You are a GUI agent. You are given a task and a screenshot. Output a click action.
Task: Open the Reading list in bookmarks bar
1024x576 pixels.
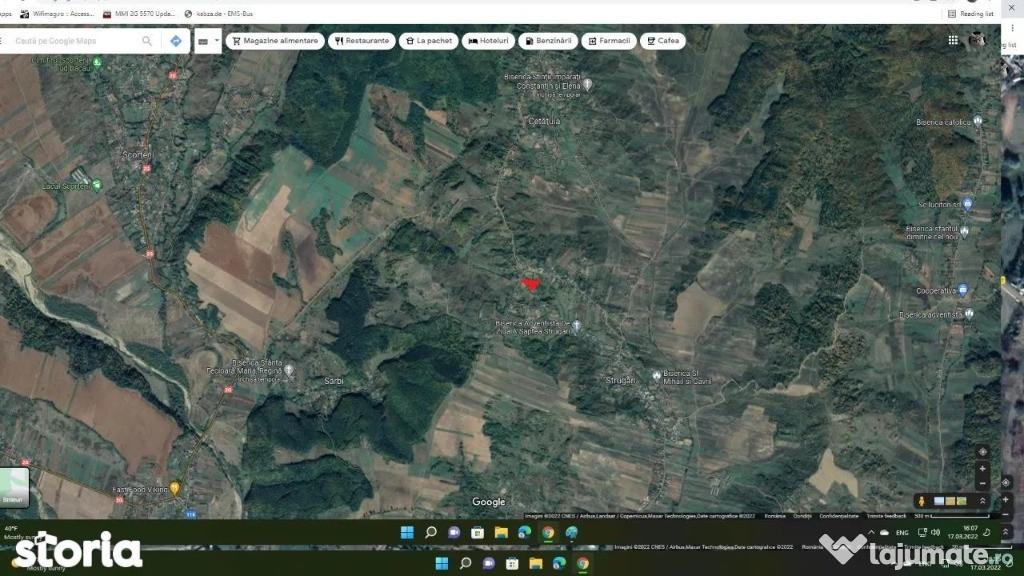[x=970, y=14]
